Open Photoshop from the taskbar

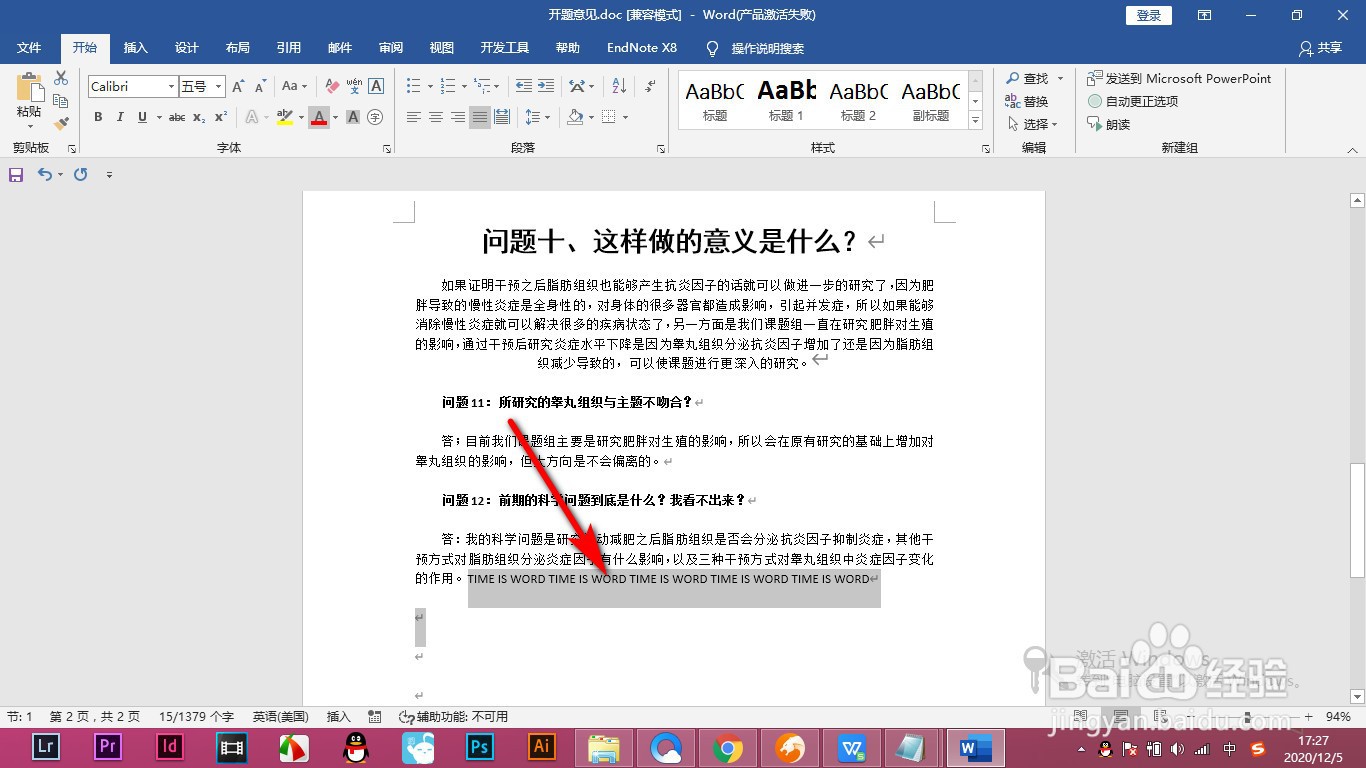[x=480, y=746]
